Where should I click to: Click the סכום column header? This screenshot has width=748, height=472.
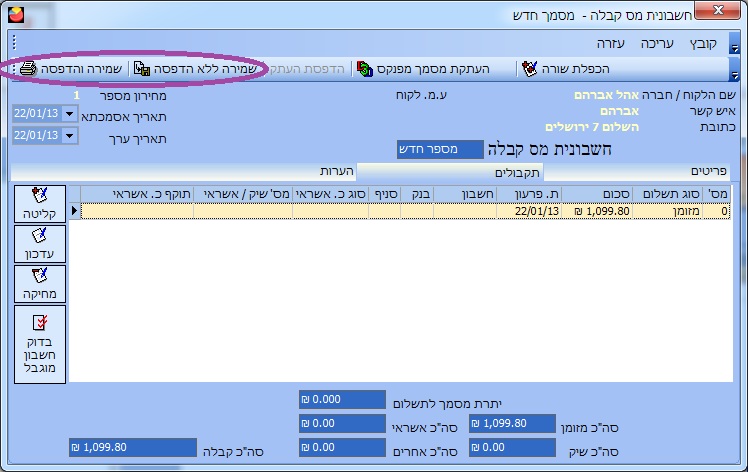pos(597,194)
